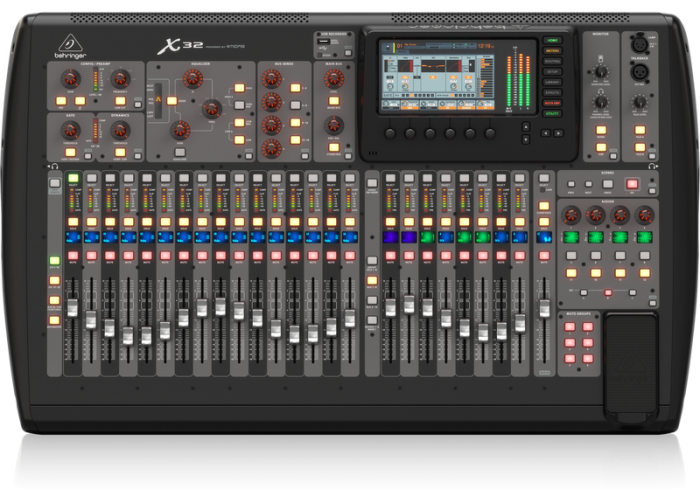Select Bus Sends 13-16 bank button

(x=295, y=140)
